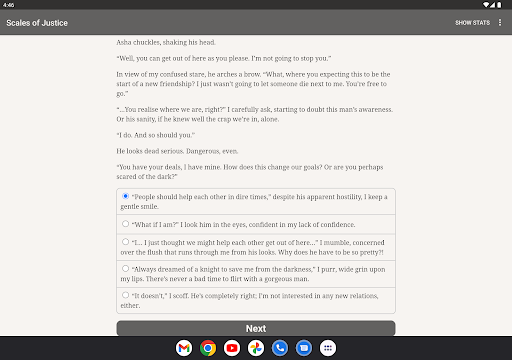Click the paragraph starting 'In view of my confused stare'
Image resolution: width=512 pixels, height=360 pixels.
click(x=253, y=84)
